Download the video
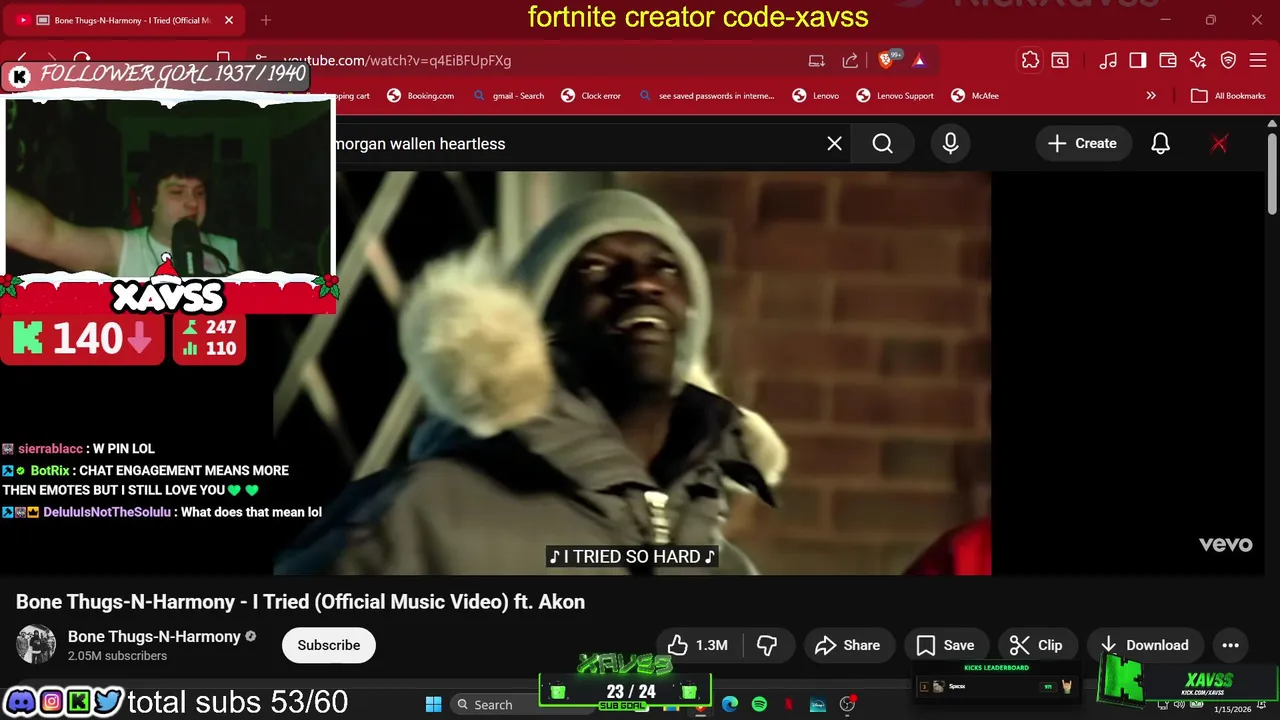 [1145, 645]
